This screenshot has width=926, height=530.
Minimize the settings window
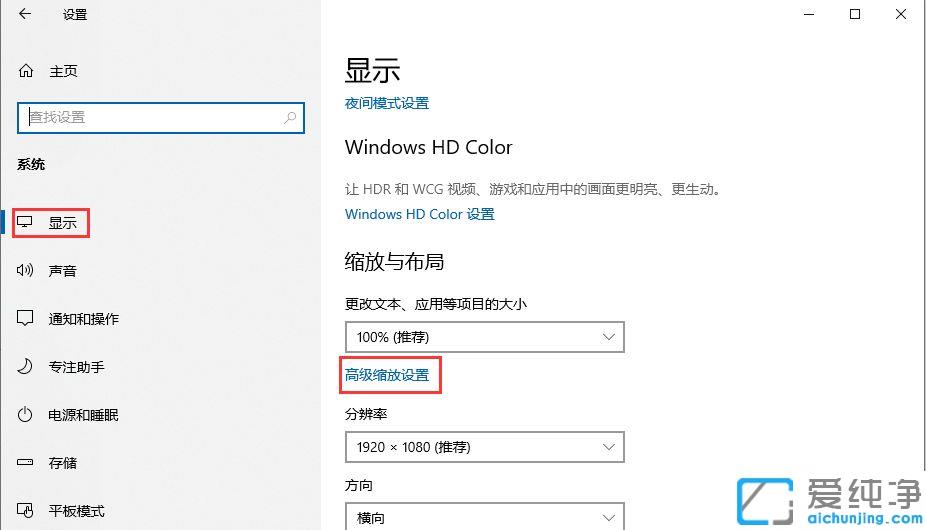[807, 14]
